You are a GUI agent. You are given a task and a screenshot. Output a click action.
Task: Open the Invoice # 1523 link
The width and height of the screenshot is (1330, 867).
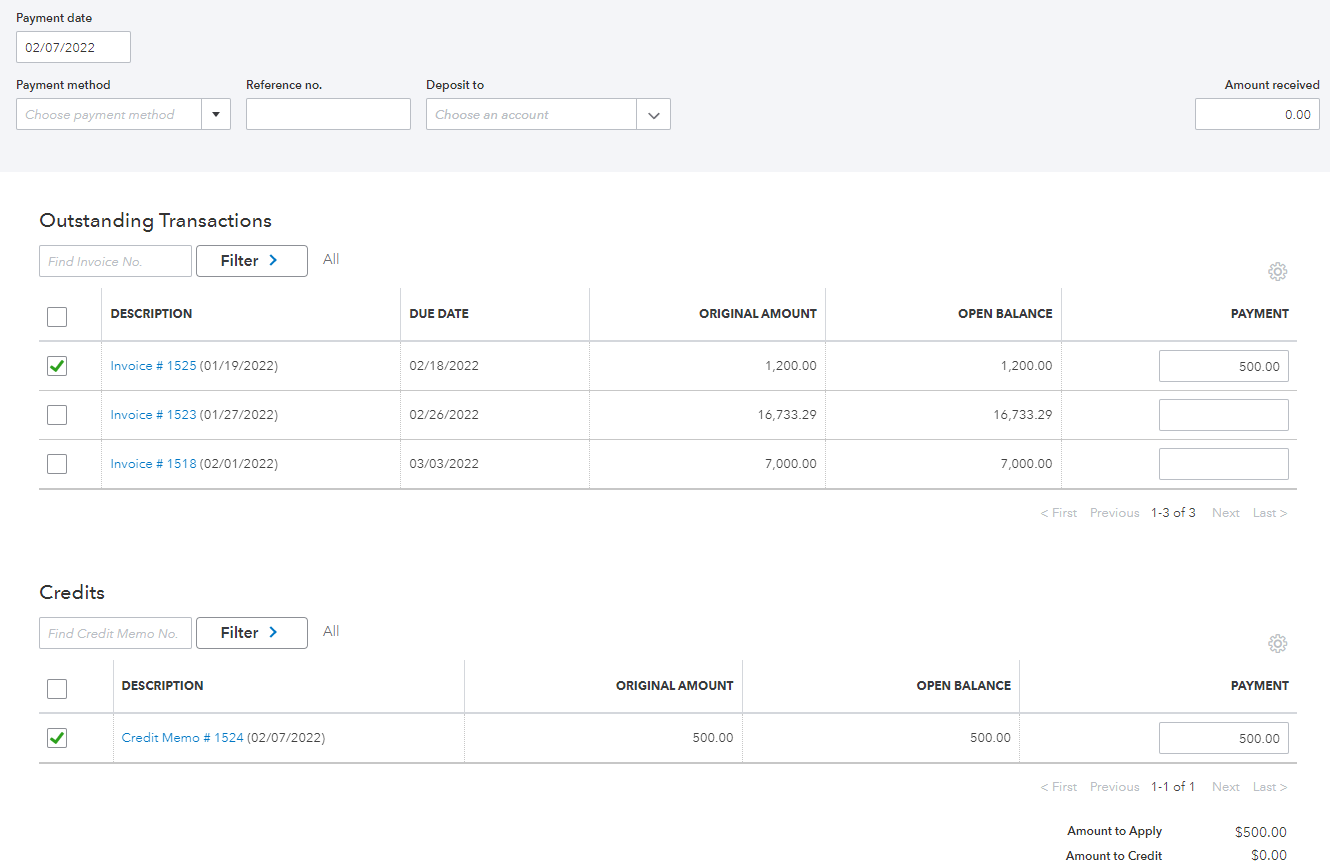coord(153,414)
